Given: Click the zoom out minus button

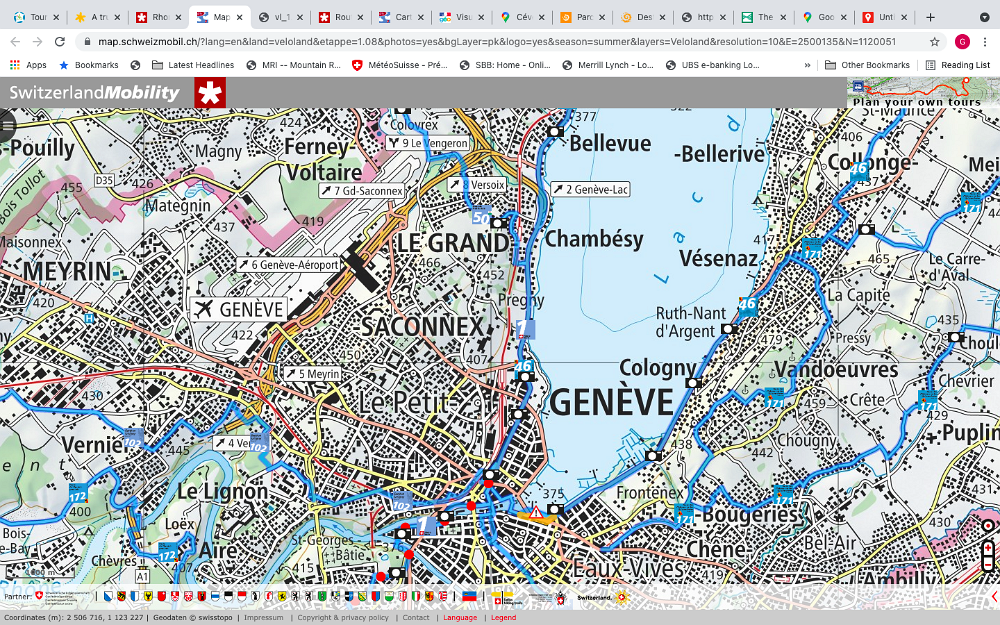Looking at the screenshot, I should (x=988, y=564).
